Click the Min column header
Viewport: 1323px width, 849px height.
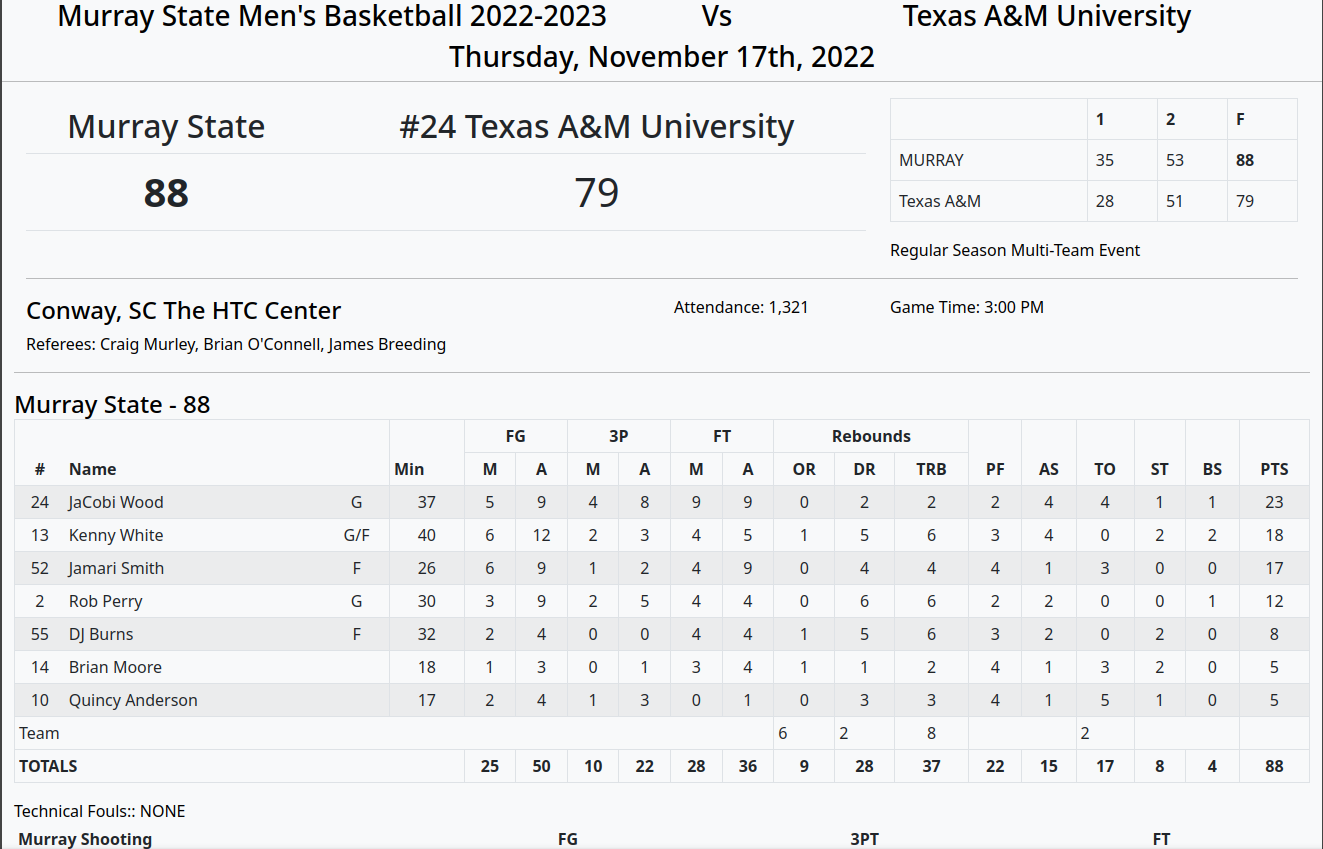[x=409, y=469]
